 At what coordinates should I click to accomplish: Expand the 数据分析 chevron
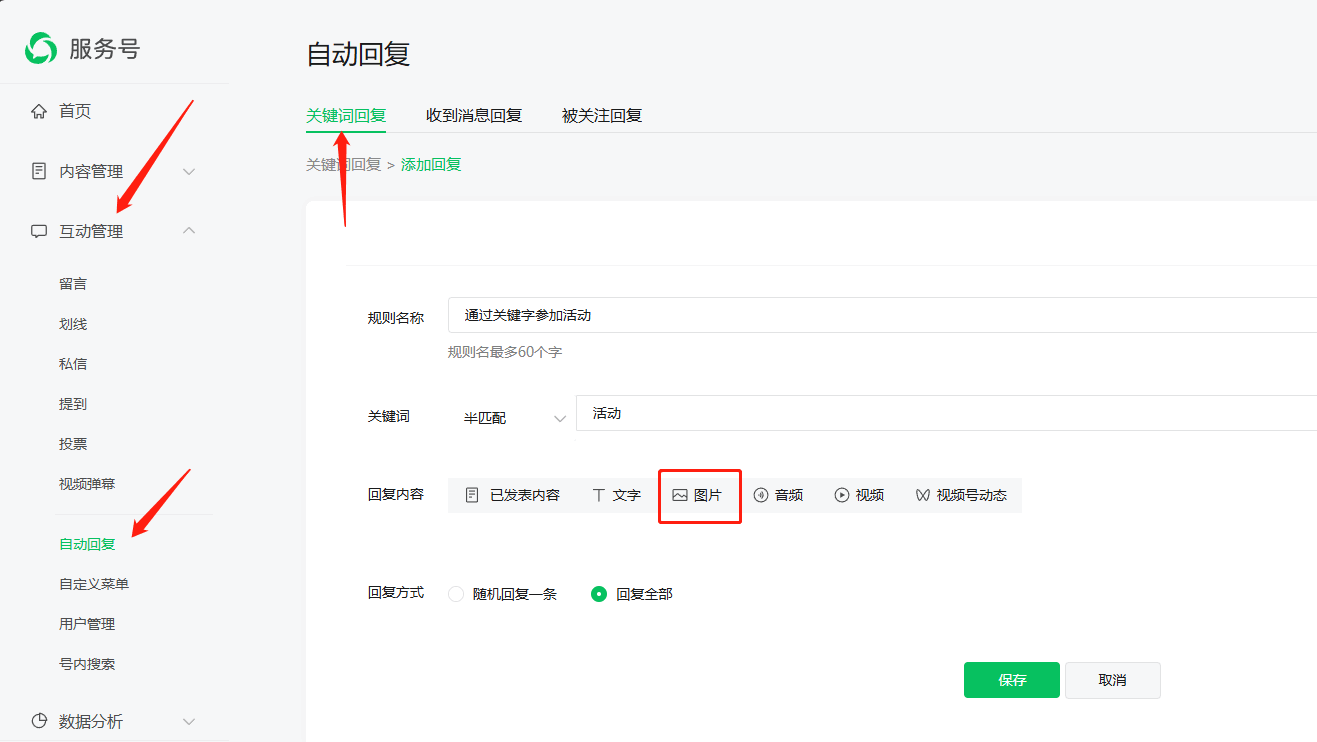pos(189,721)
